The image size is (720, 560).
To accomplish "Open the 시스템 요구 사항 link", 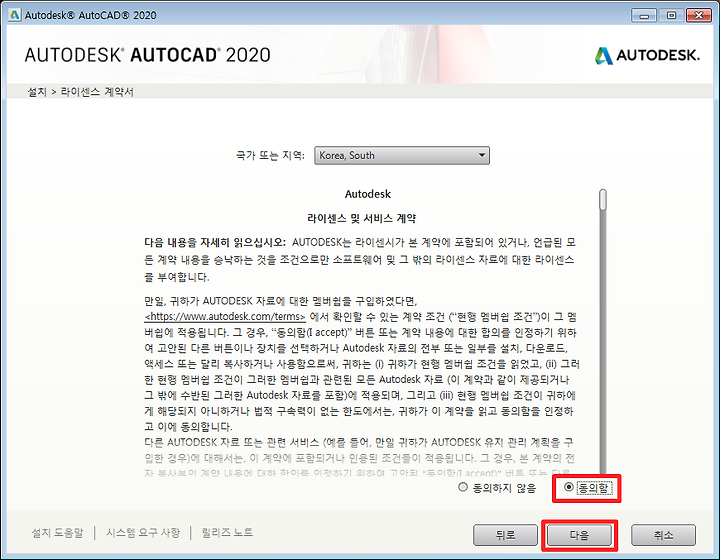I will [x=143, y=532].
